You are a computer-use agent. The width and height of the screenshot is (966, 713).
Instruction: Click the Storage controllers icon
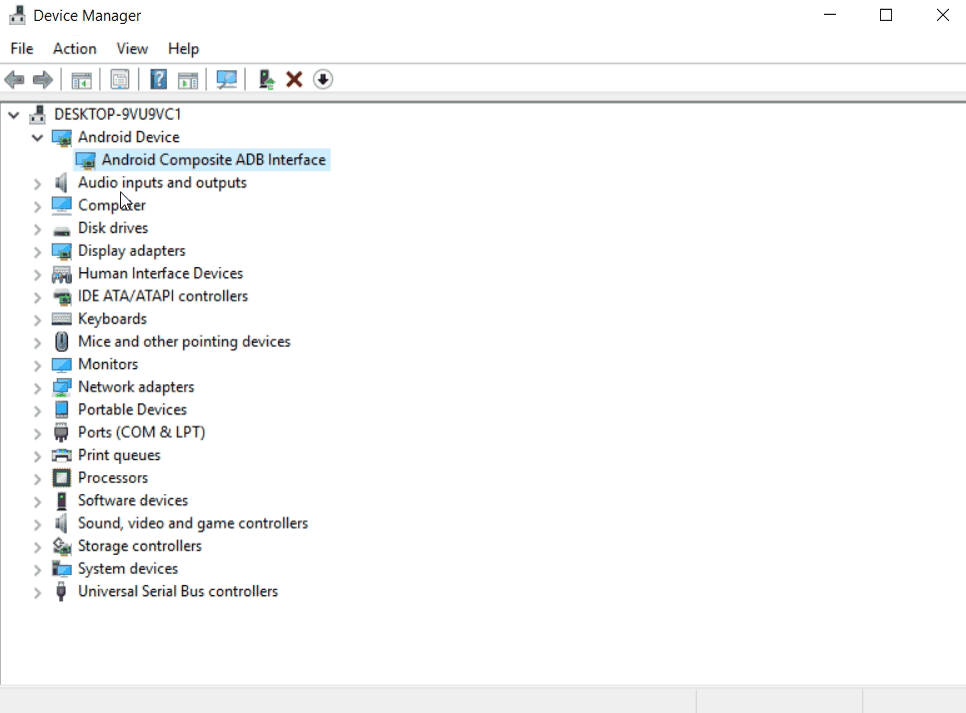pos(62,546)
